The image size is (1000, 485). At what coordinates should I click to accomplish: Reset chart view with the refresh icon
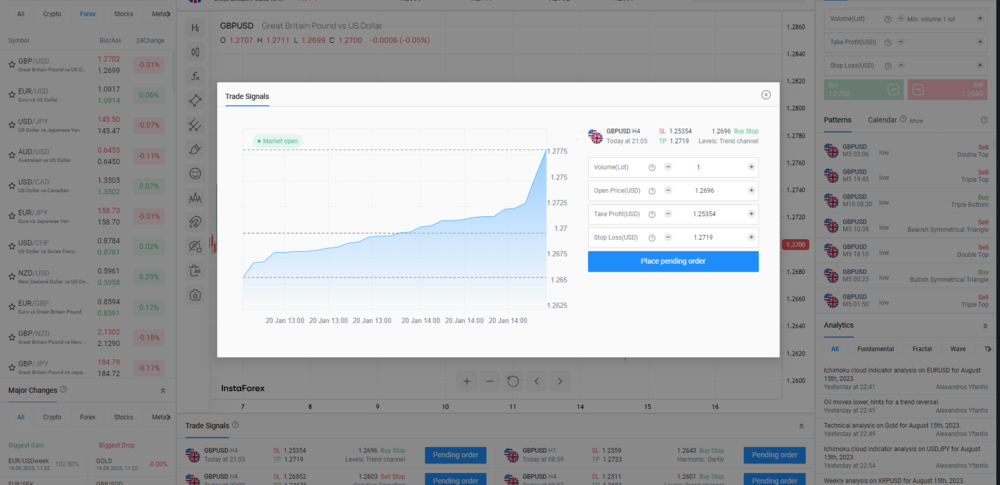click(513, 381)
